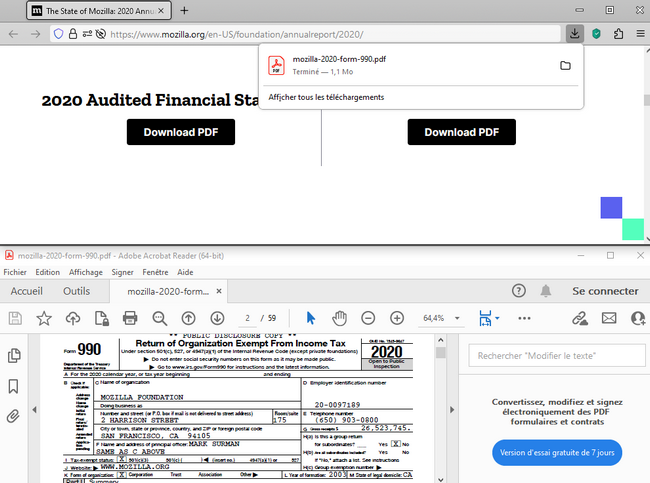Image resolution: width=650 pixels, height=483 pixels.
Task: Click Rechercher Modifier le texte field
Action: (x=557, y=355)
